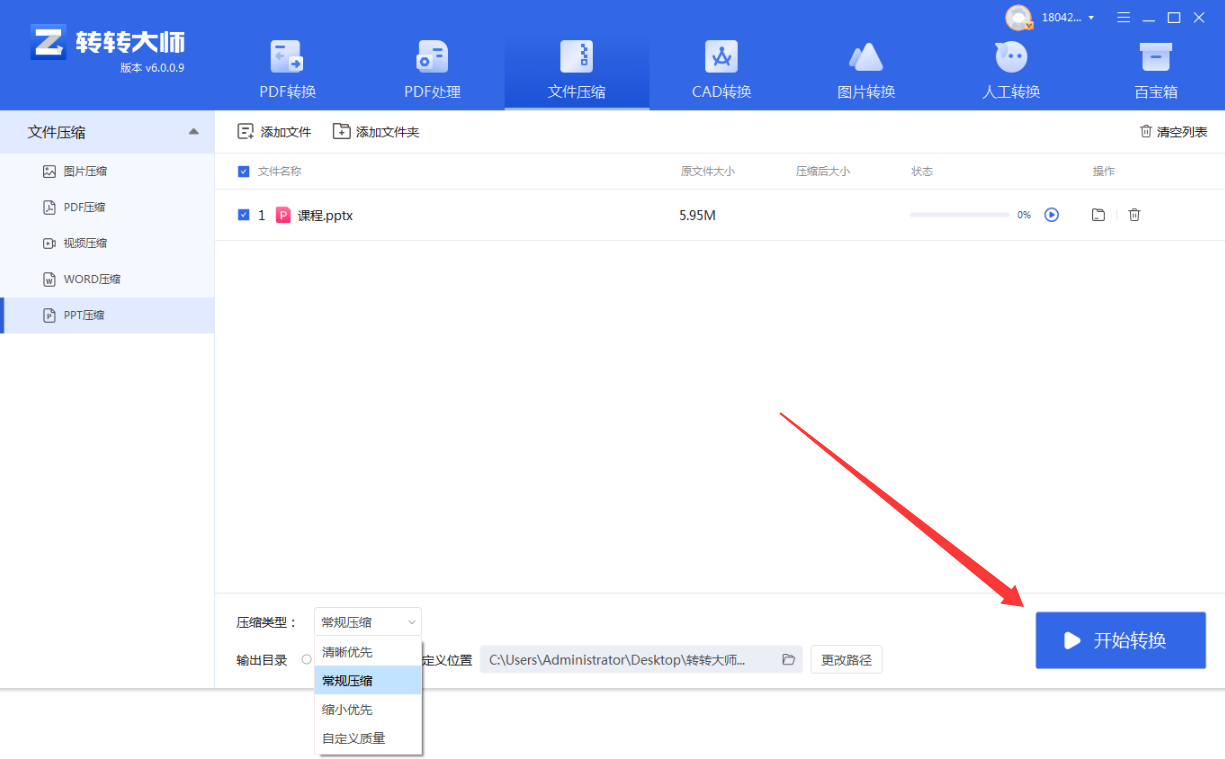1225x759 pixels.
Task: Click the user avatar icon
Action: tap(1018, 17)
